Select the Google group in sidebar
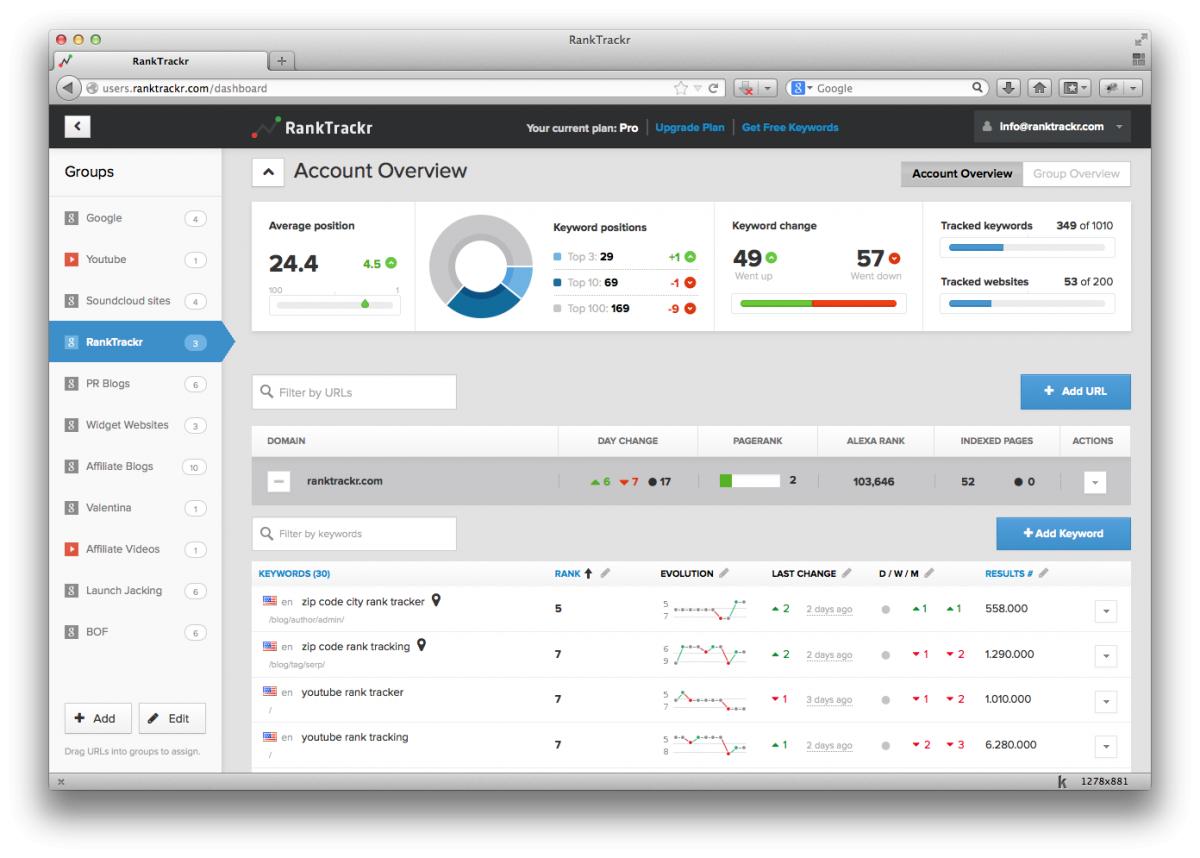1200x858 pixels. pyautogui.click(x=135, y=219)
